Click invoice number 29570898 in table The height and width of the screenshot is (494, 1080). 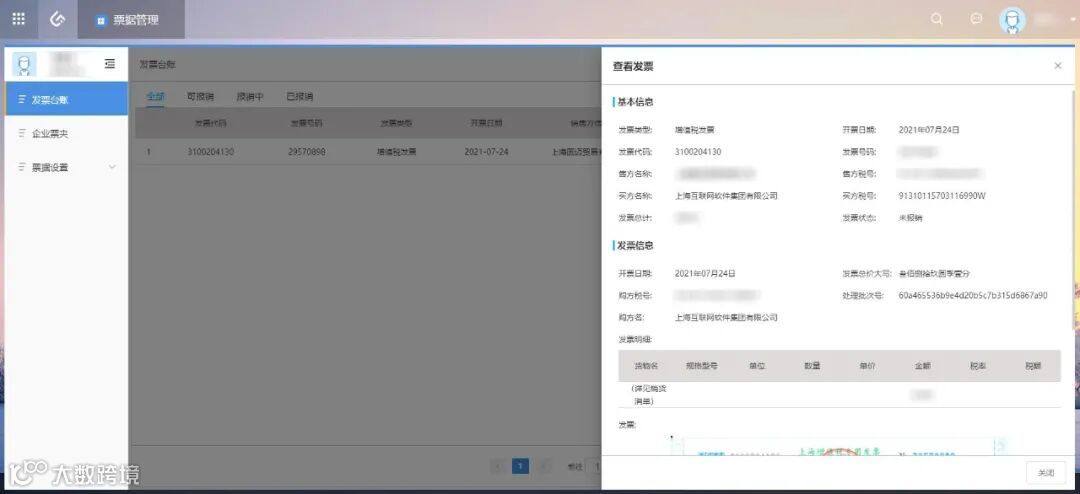pyautogui.click(x=307, y=152)
